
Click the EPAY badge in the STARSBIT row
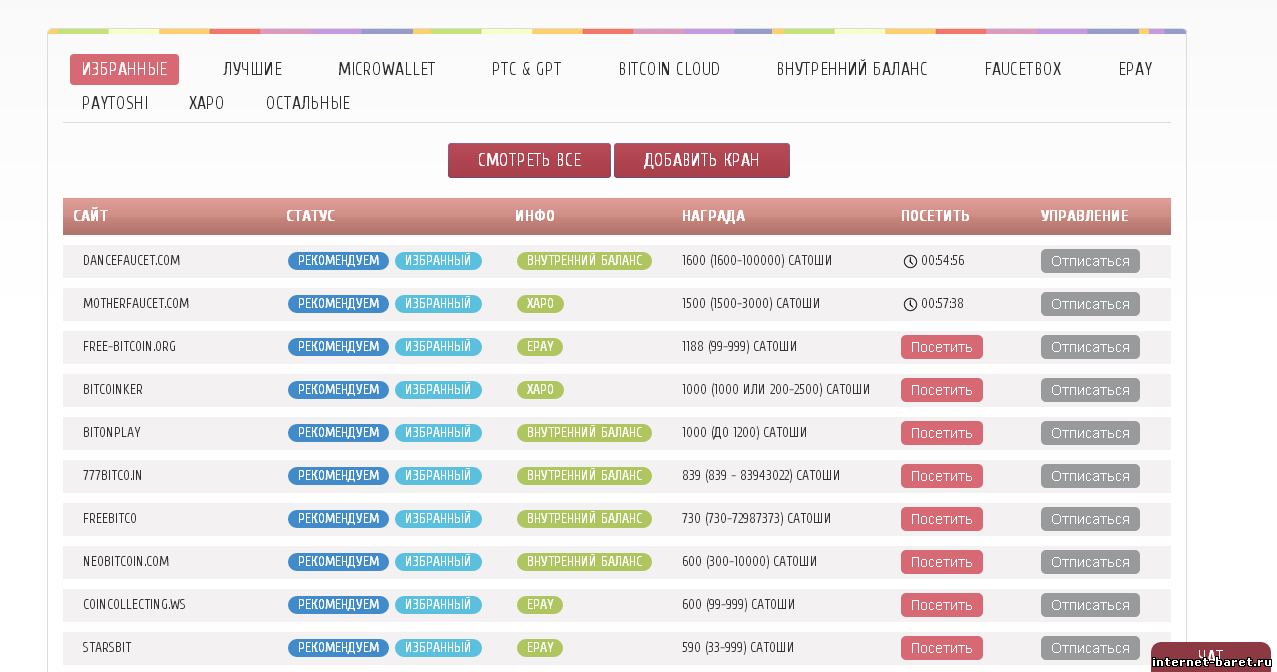pos(540,648)
